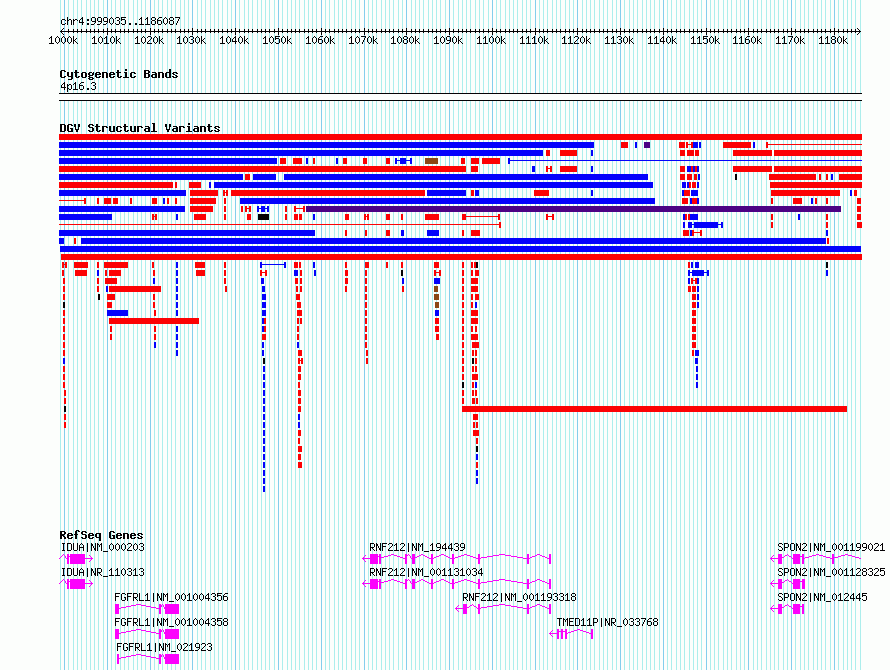Viewport: 890px width, 670px height.
Task: Open the RNF212|NM_001193318 gene label
Action: coord(519,597)
